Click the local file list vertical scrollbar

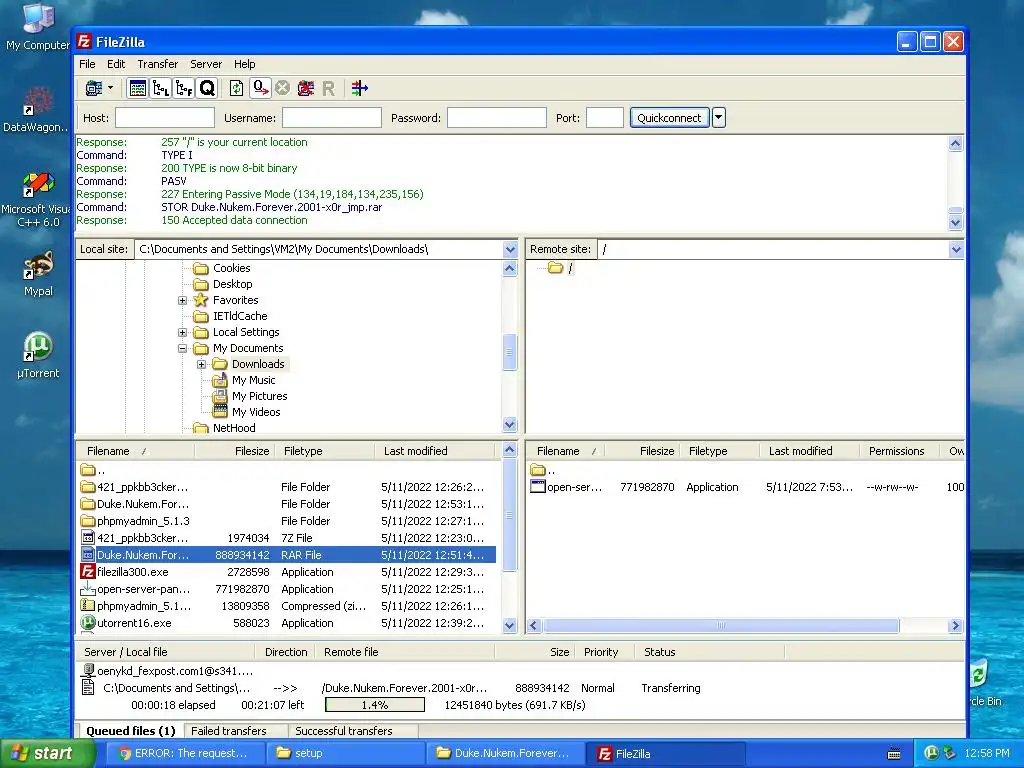pos(510,516)
